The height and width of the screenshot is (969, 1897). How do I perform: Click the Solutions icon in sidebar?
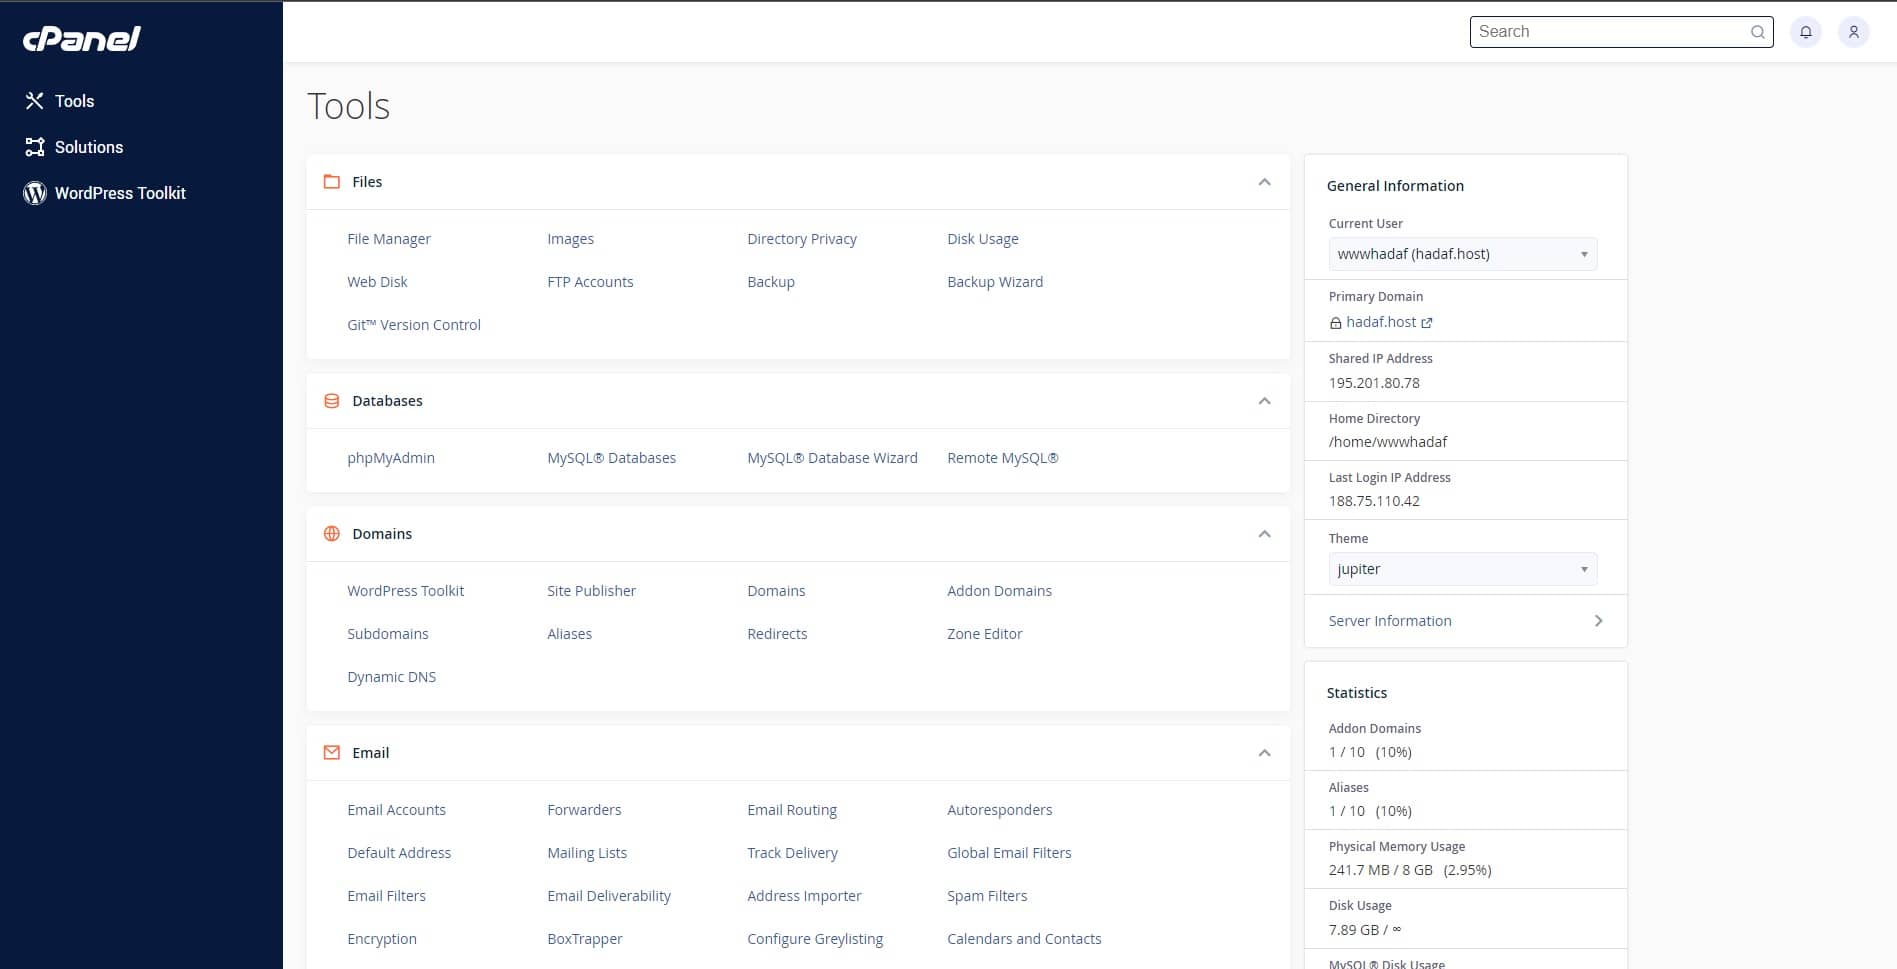(35, 147)
